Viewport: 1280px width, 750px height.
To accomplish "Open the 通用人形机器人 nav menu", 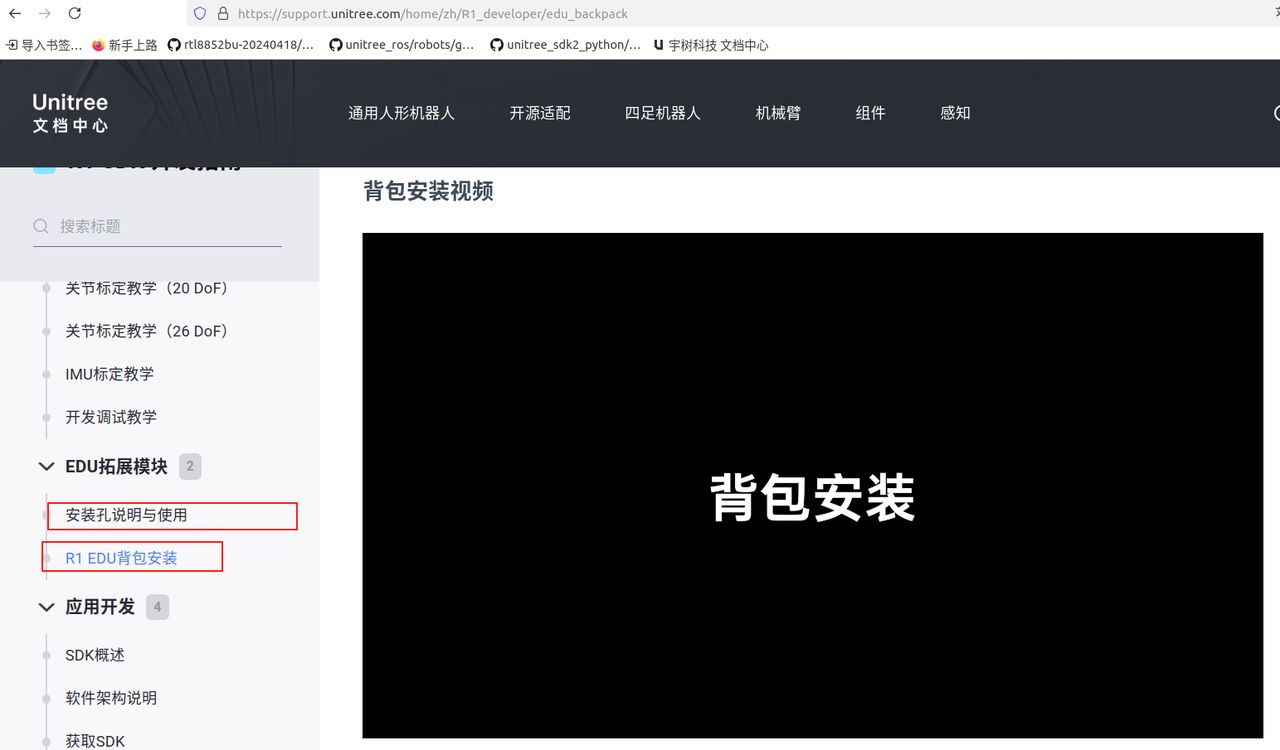I will point(401,113).
